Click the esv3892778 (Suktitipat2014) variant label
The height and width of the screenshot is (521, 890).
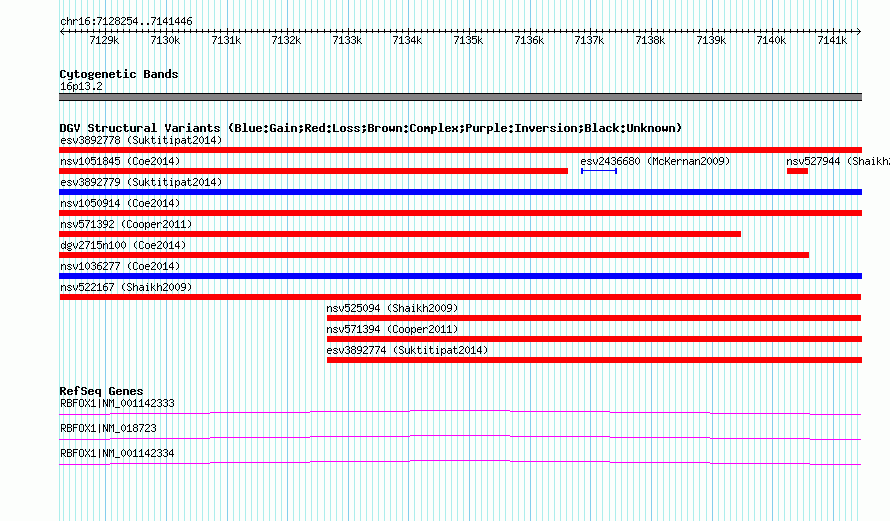pos(141,140)
